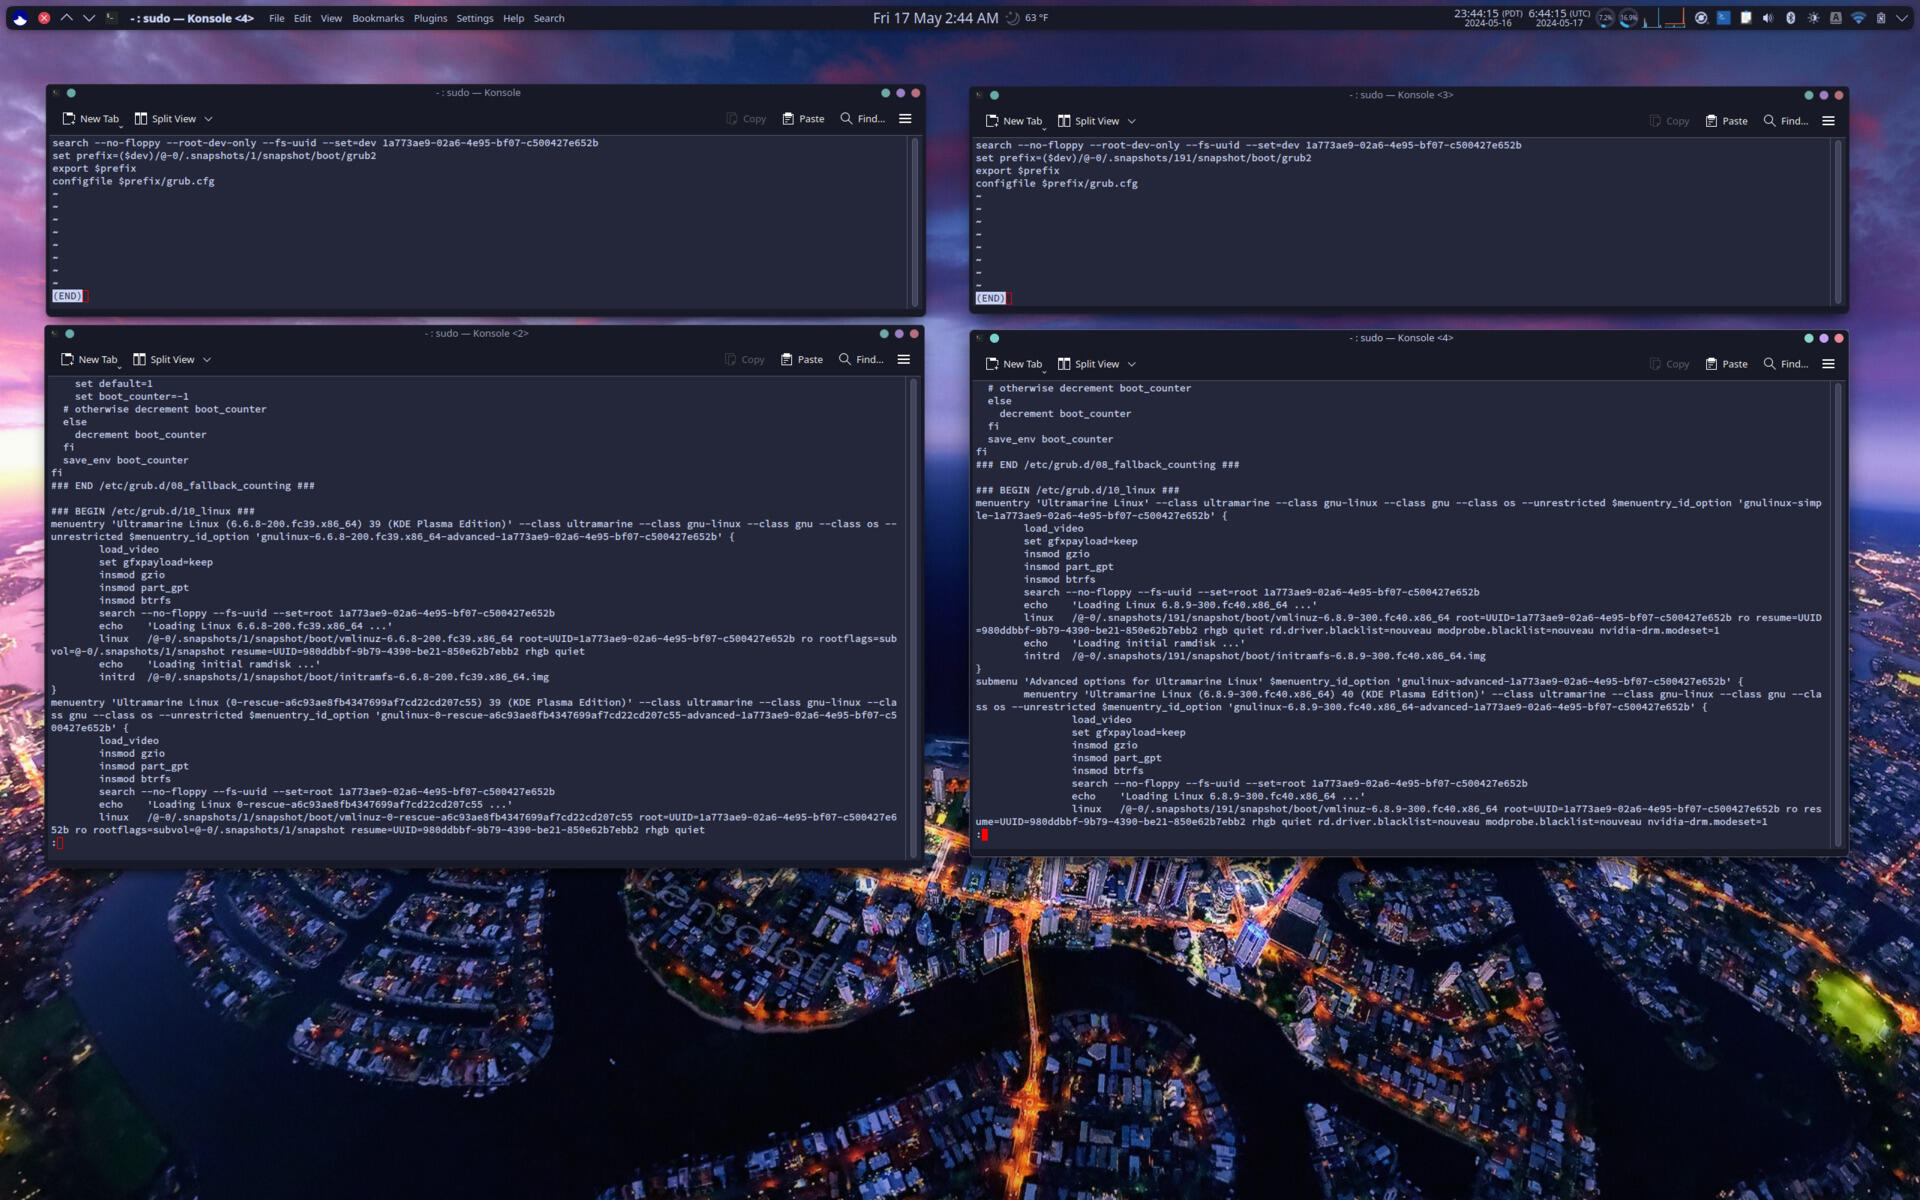Click Copy in Konsole <3> toolbar
Screen dimensions: 1920x1200
point(1669,121)
